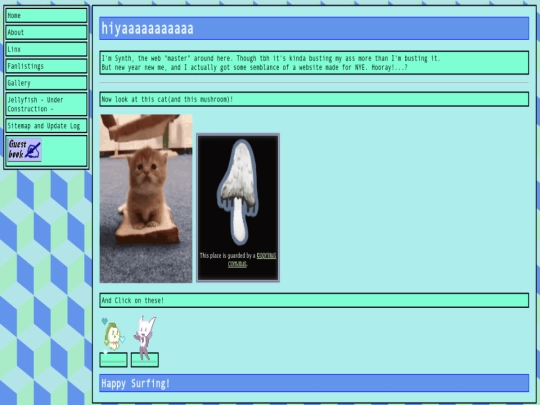Click the 'I'm Synth' intro paragraph
This screenshot has width=540, height=405.
314,63
